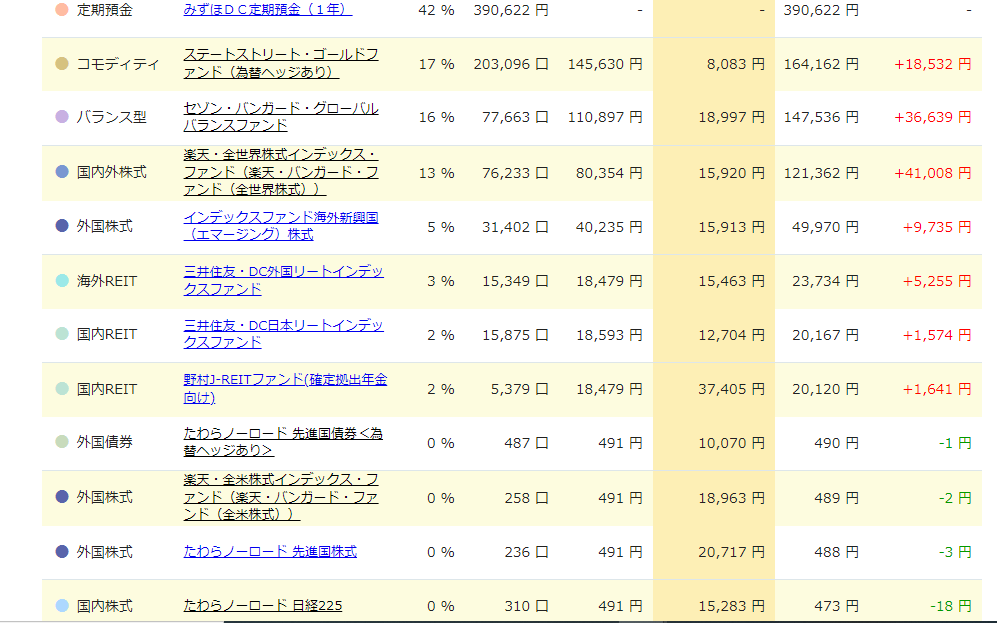Click the 8,083 円 unit price cell
Screen dimensions: 997x623
pyautogui.click(x=736, y=64)
